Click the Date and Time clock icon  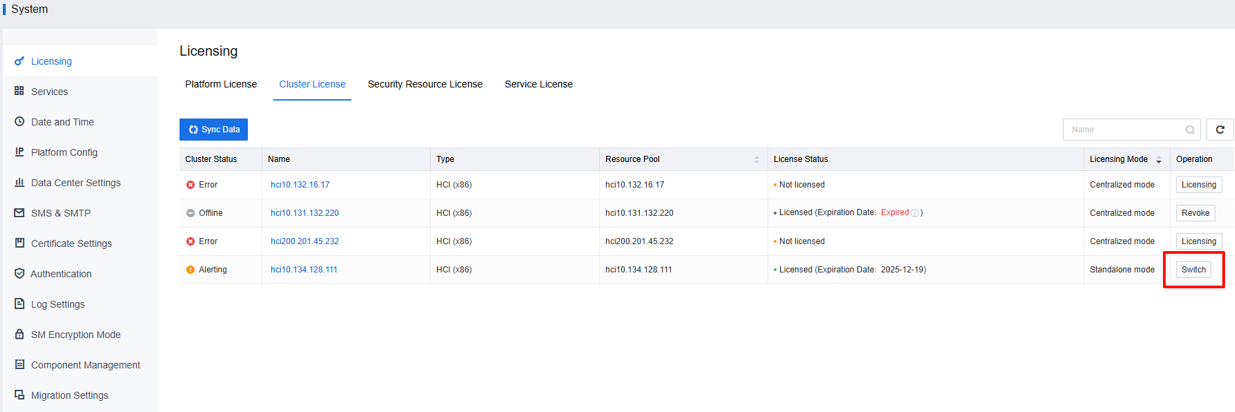19,122
